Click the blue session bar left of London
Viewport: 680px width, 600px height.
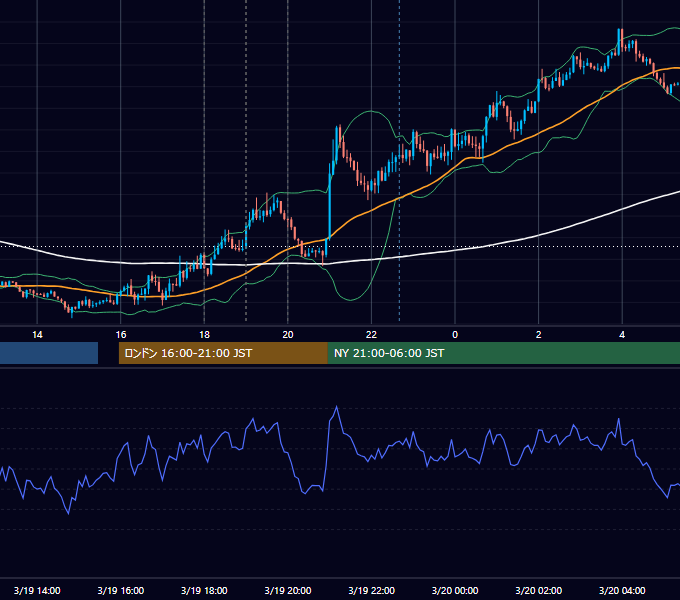[x=49, y=353]
